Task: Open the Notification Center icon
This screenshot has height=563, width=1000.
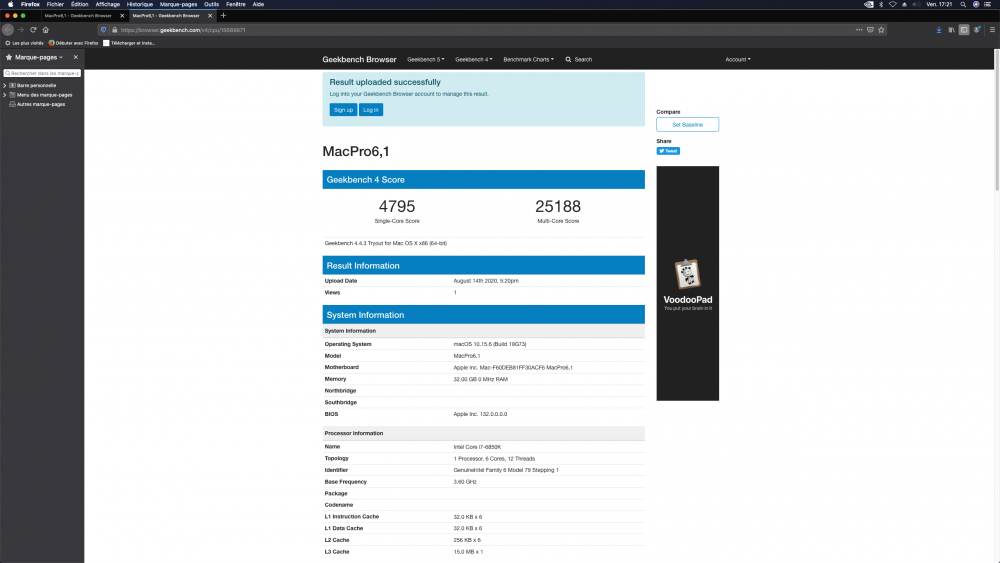Action: pyautogui.click(x=987, y=4)
